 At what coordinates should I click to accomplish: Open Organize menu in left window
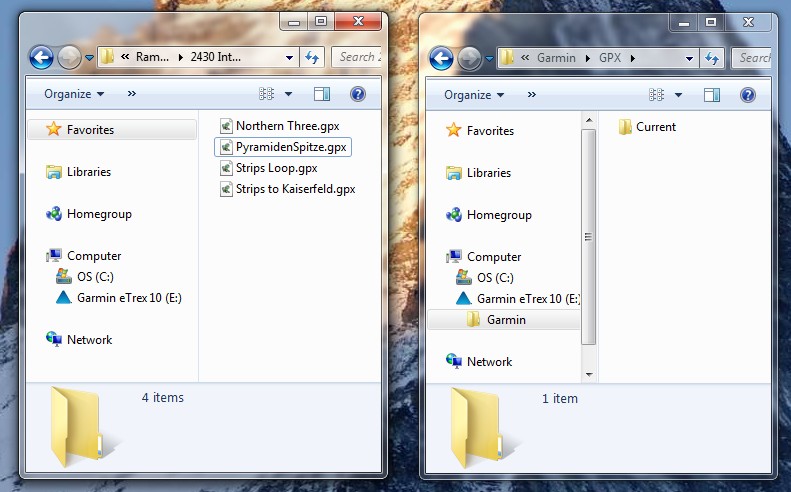click(74, 94)
